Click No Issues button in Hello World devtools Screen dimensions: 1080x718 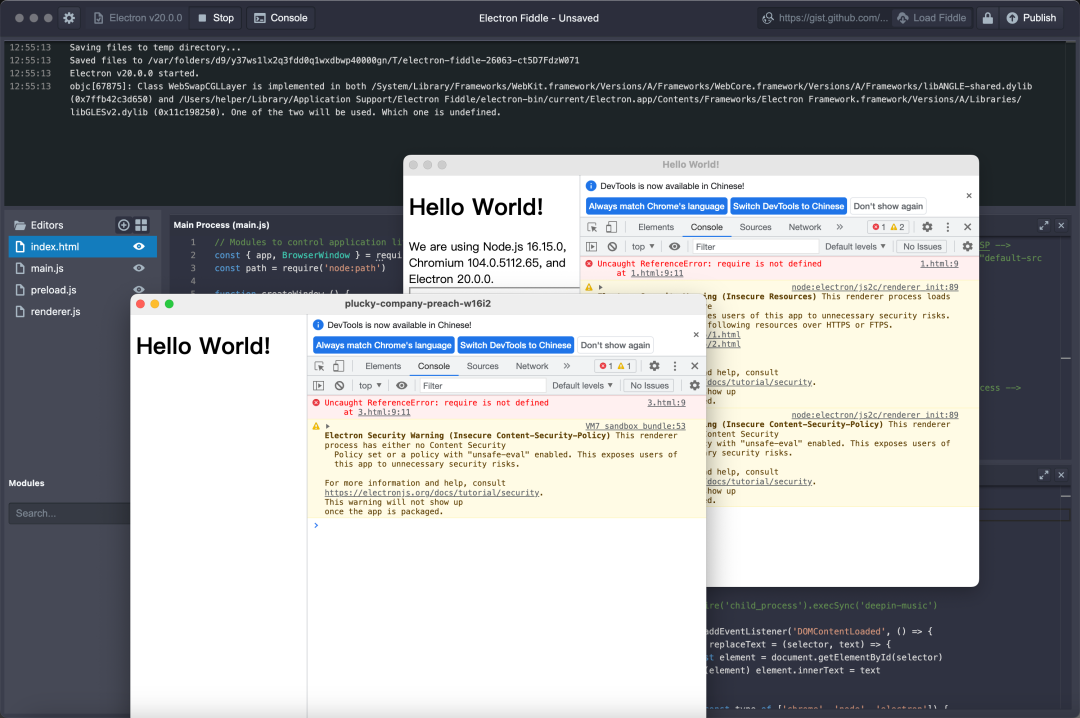(x=922, y=247)
